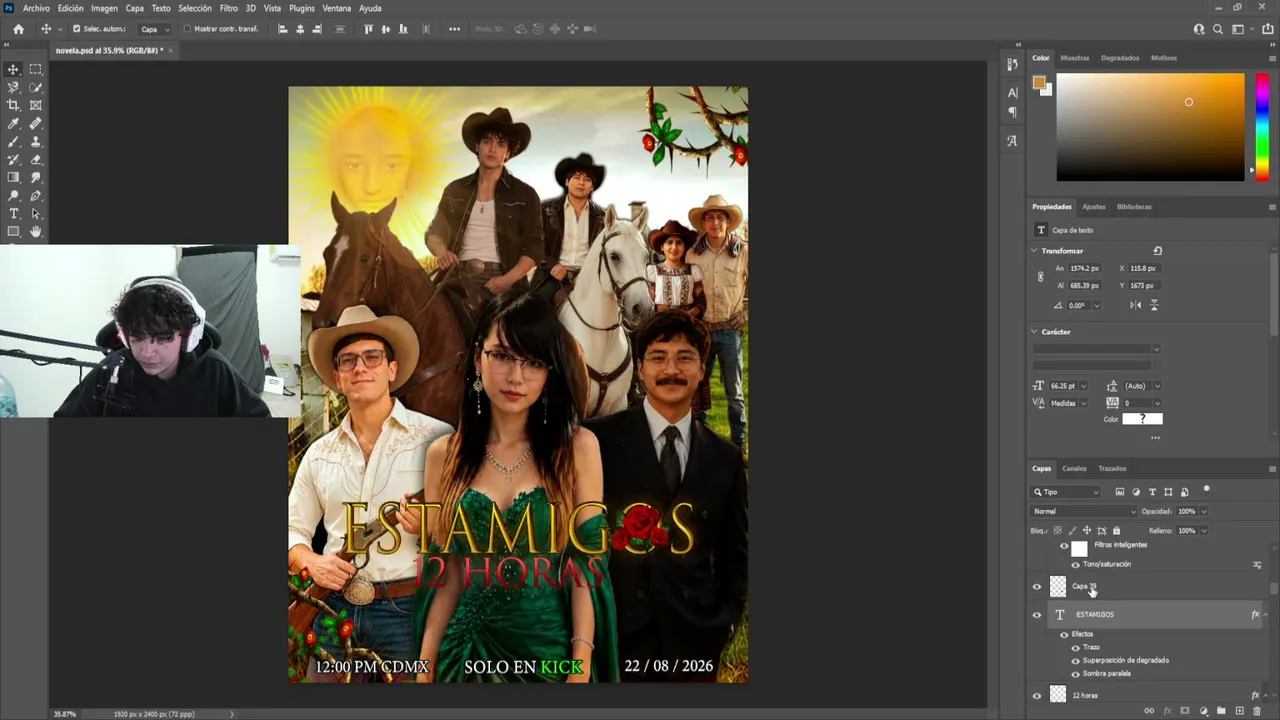1280x720 pixels.
Task: Toggle visibility of Tono/saturación filter
Action: pyautogui.click(x=1076, y=564)
